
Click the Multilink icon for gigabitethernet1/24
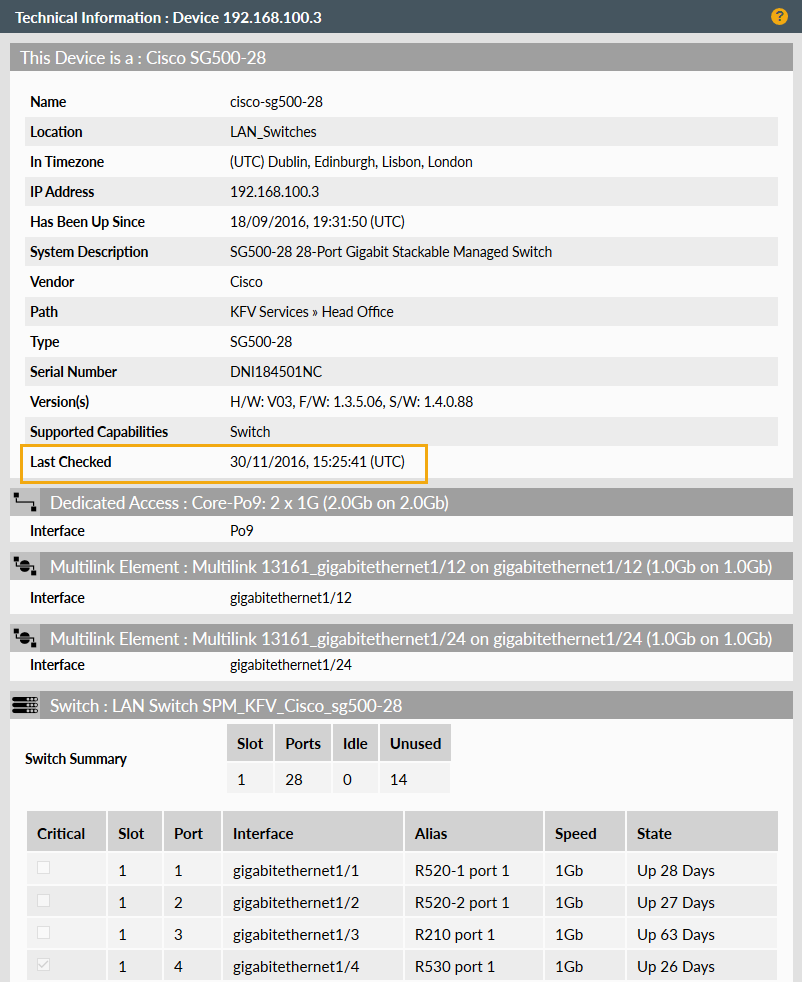25,637
